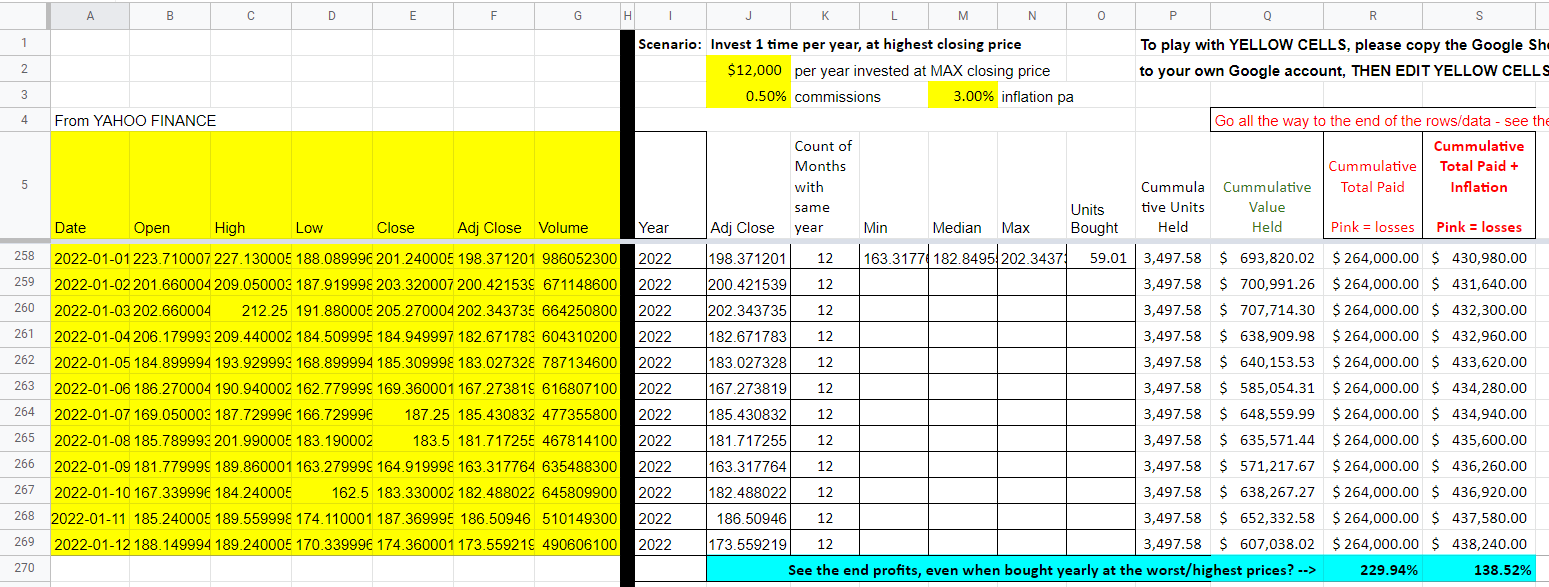Click Close cell 183.5
The width and height of the screenshot is (1549, 587).
pos(413,440)
